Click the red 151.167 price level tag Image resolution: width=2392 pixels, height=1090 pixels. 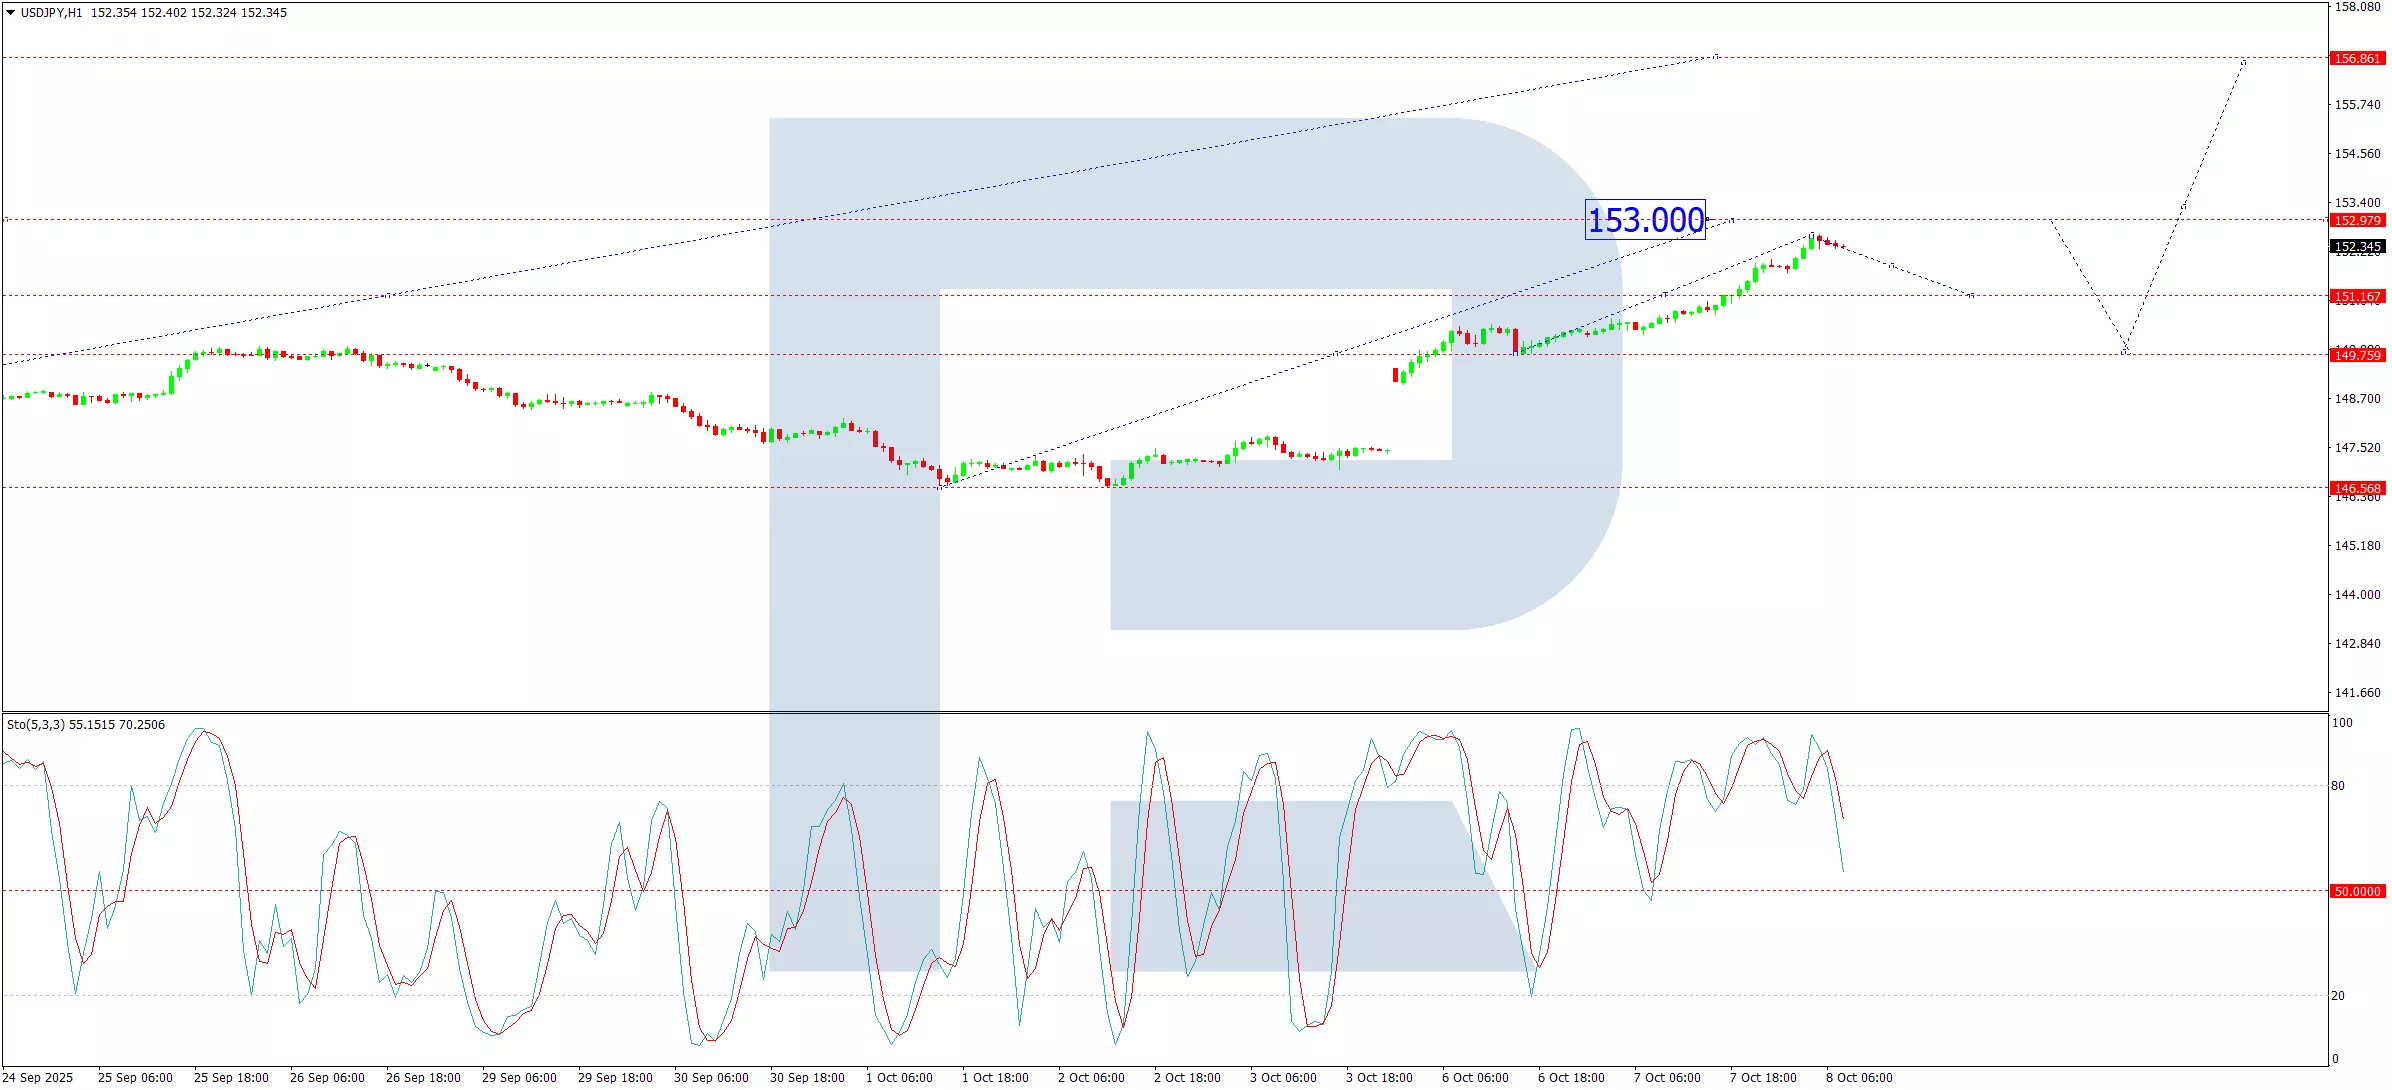click(x=2357, y=297)
